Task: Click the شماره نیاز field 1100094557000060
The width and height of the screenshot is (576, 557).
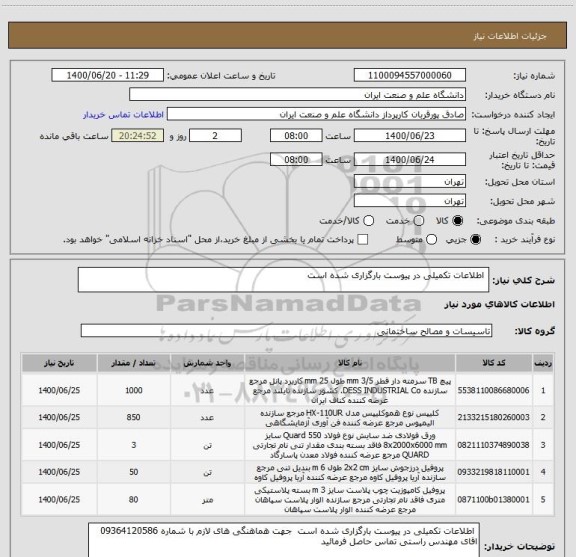Action: pos(410,75)
